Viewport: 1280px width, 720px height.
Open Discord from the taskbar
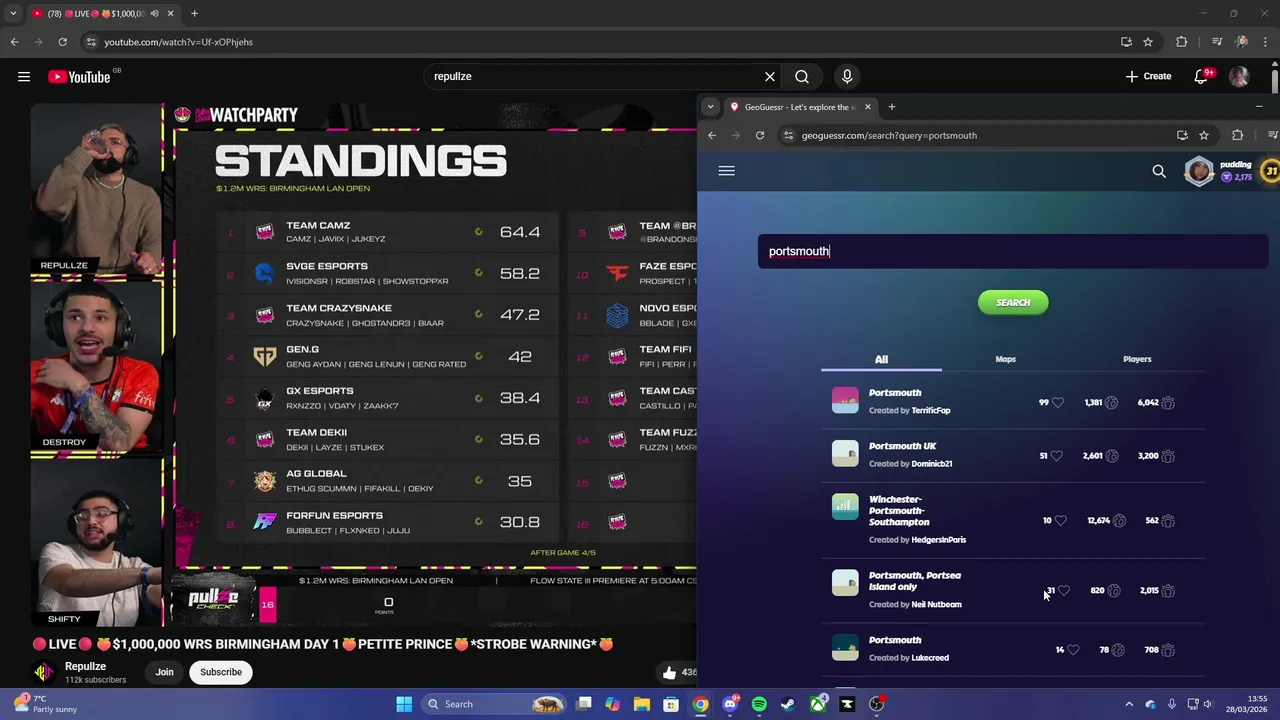730,704
